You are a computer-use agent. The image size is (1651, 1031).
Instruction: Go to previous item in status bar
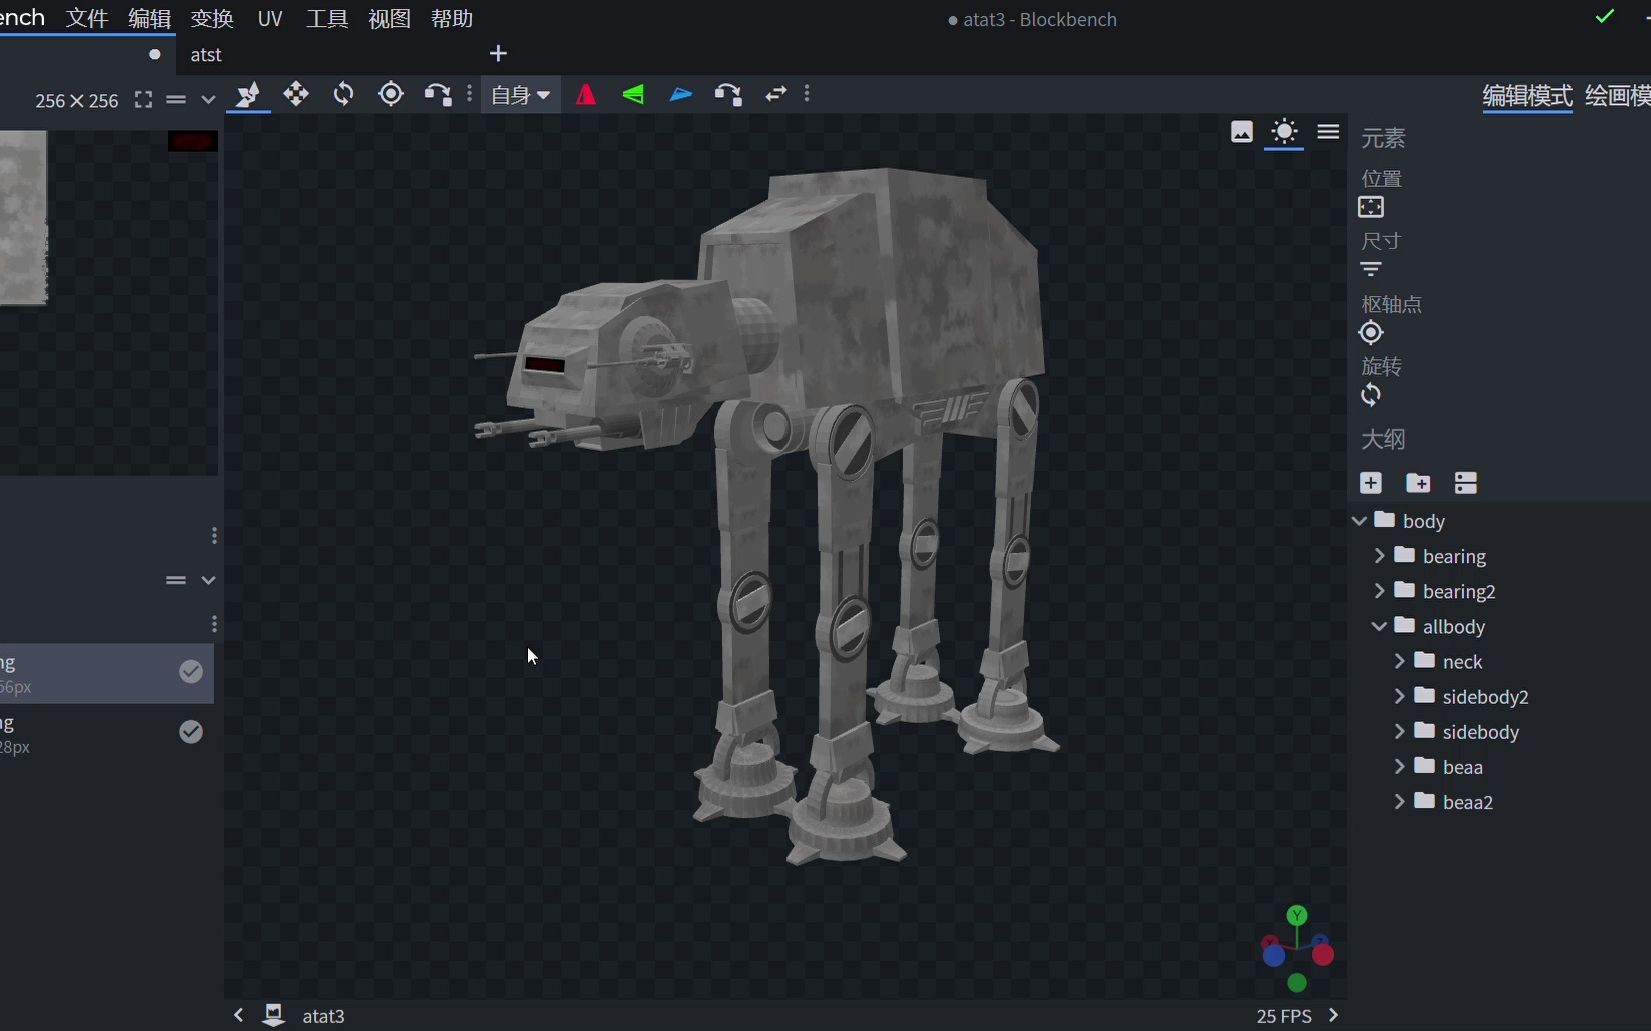coord(238,1015)
